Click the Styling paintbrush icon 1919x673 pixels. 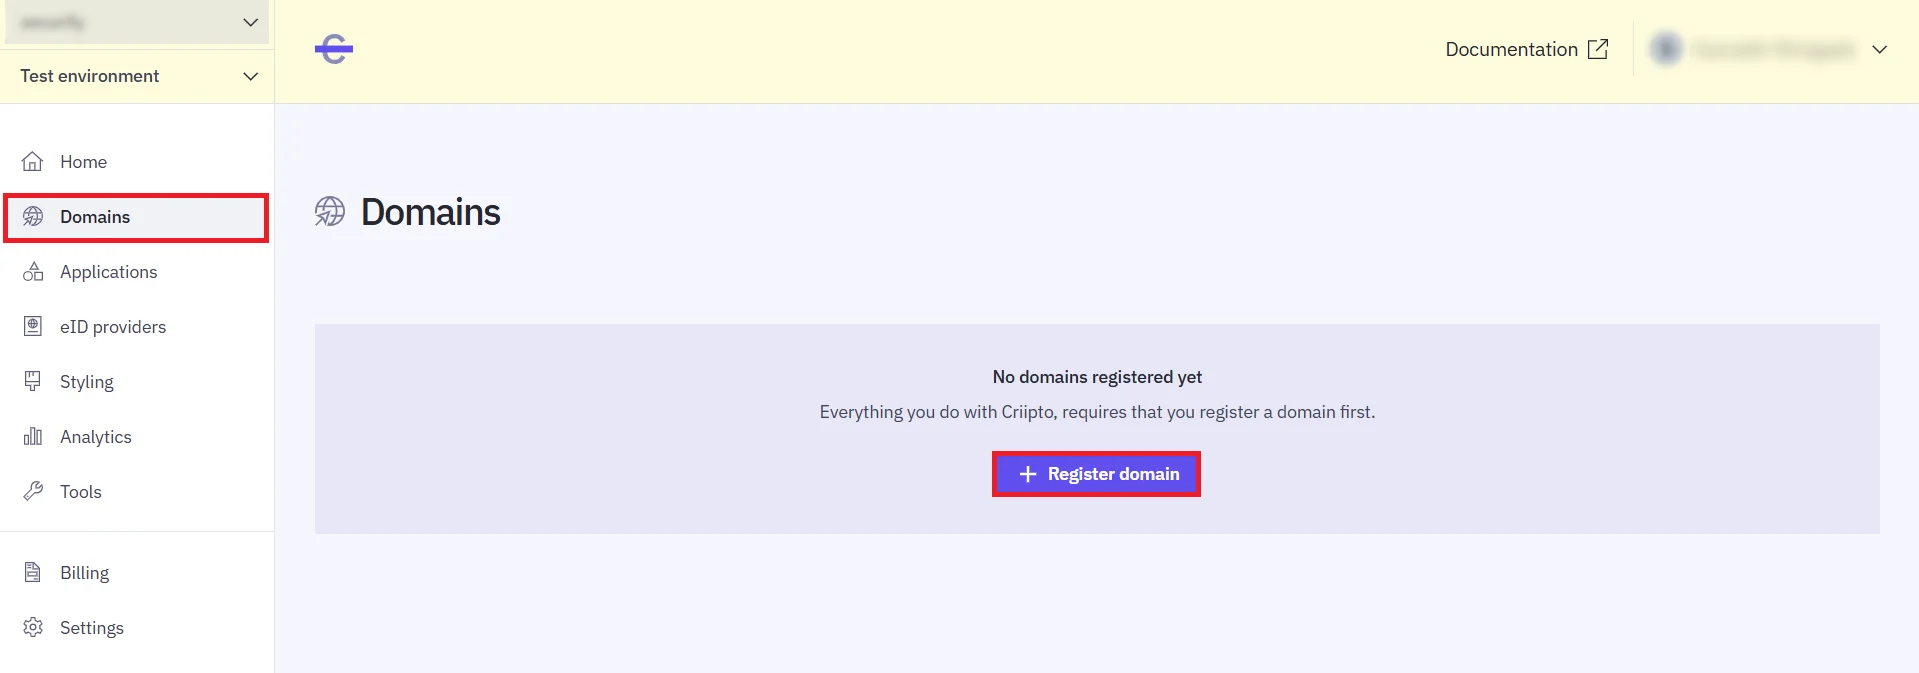pos(33,381)
